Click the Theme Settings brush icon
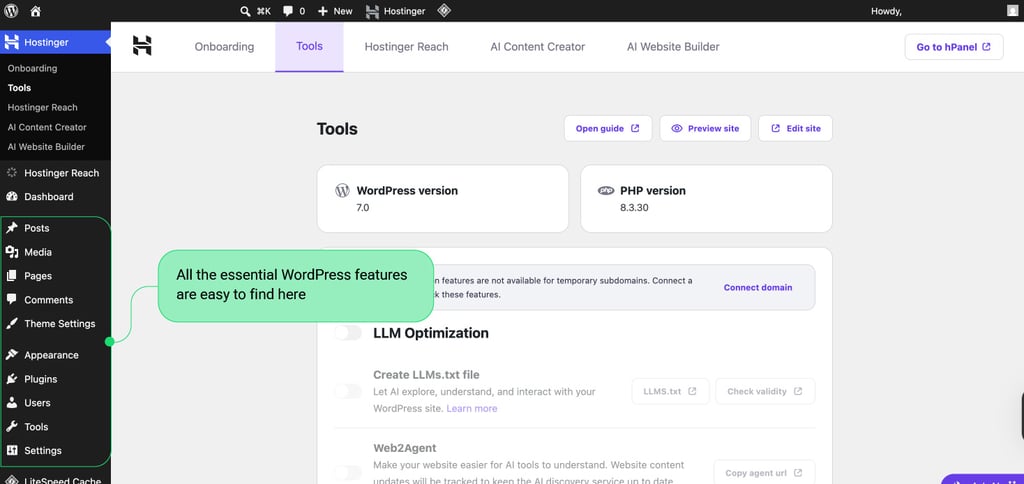 click(x=12, y=323)
